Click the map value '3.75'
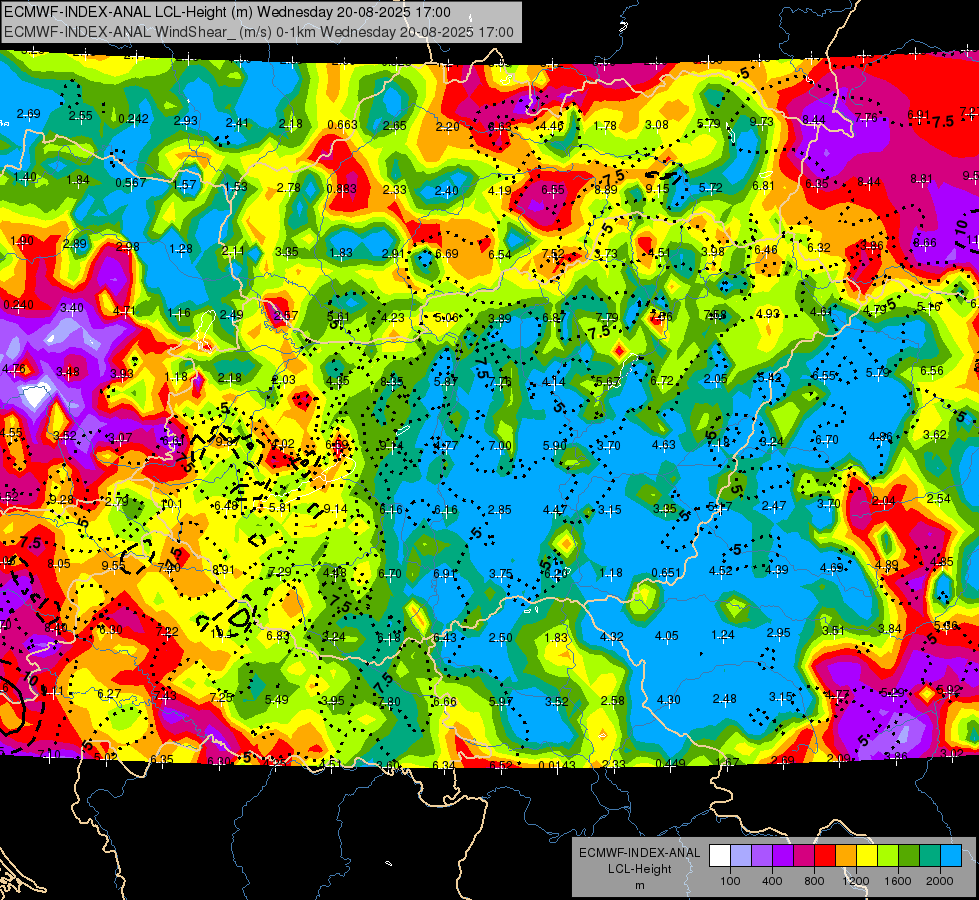Image resolution: width=979 pixels, height=900 pixels. pyautogui.click(x=501, y=573)
